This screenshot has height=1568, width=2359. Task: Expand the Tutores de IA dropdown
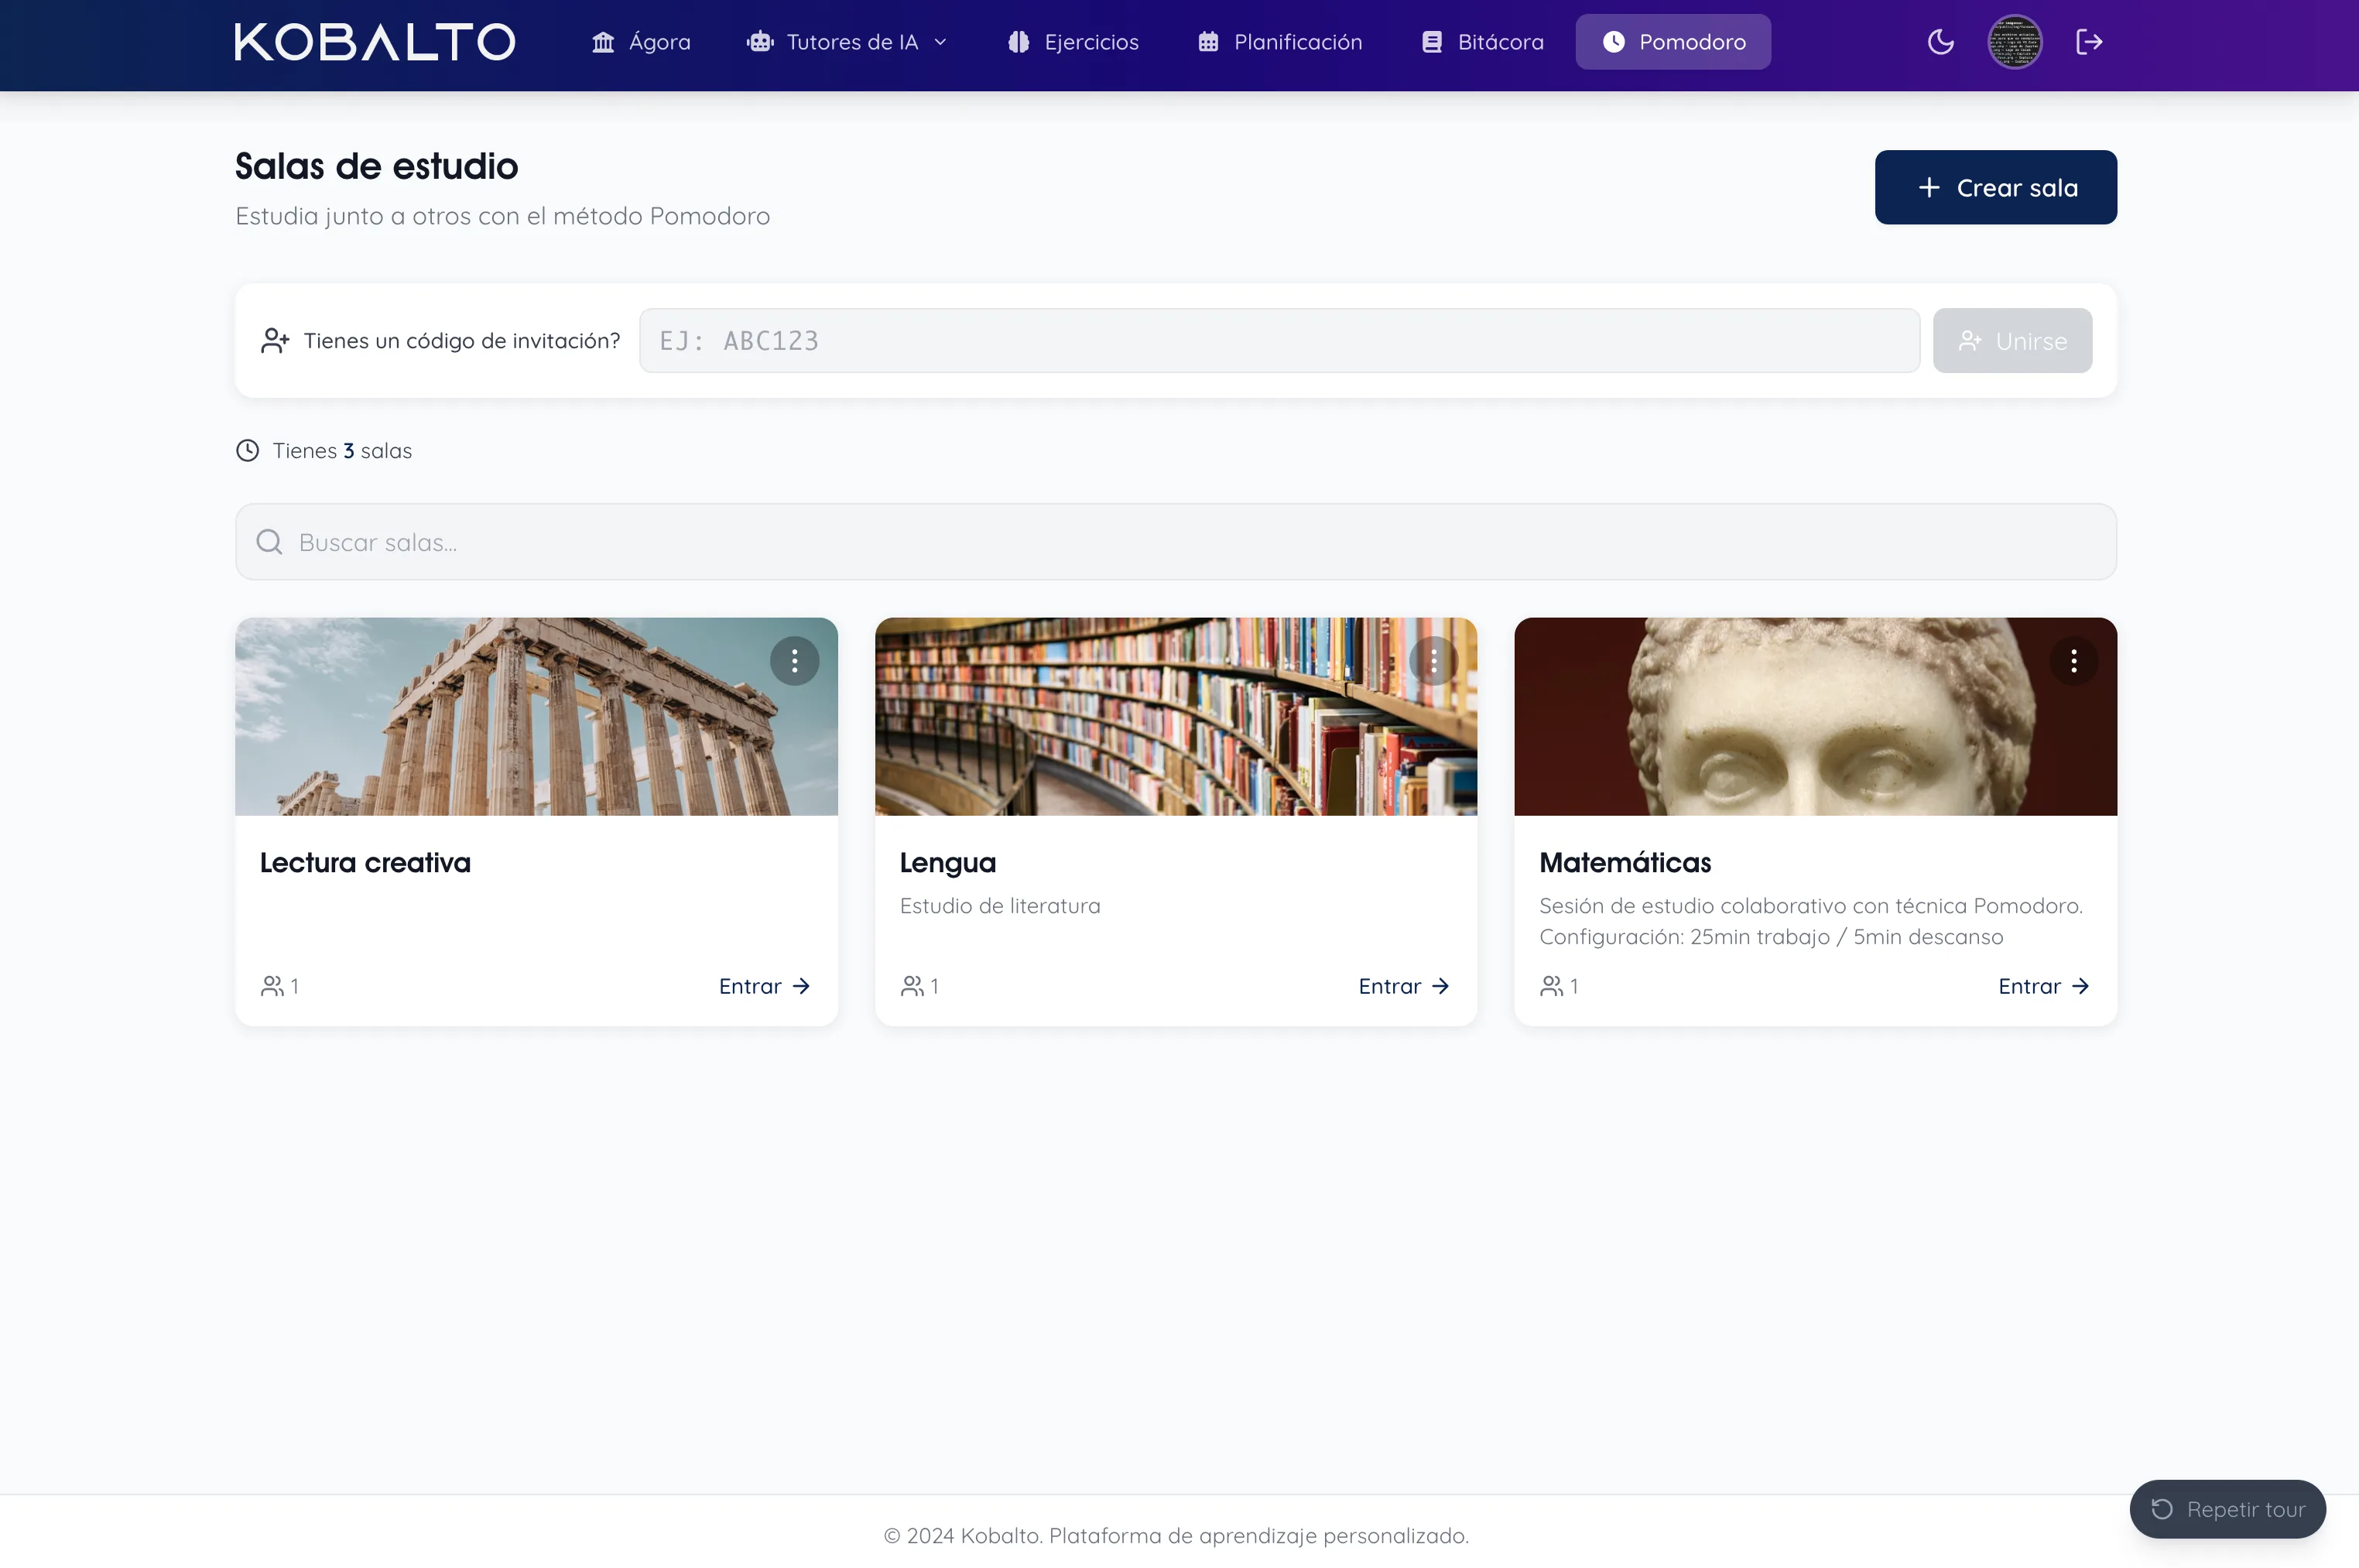point(847,42)
